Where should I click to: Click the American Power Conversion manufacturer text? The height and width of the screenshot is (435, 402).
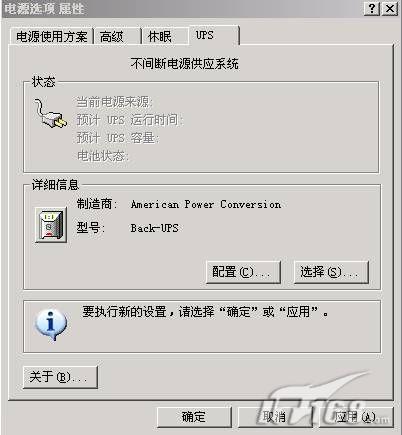[206, 204]
